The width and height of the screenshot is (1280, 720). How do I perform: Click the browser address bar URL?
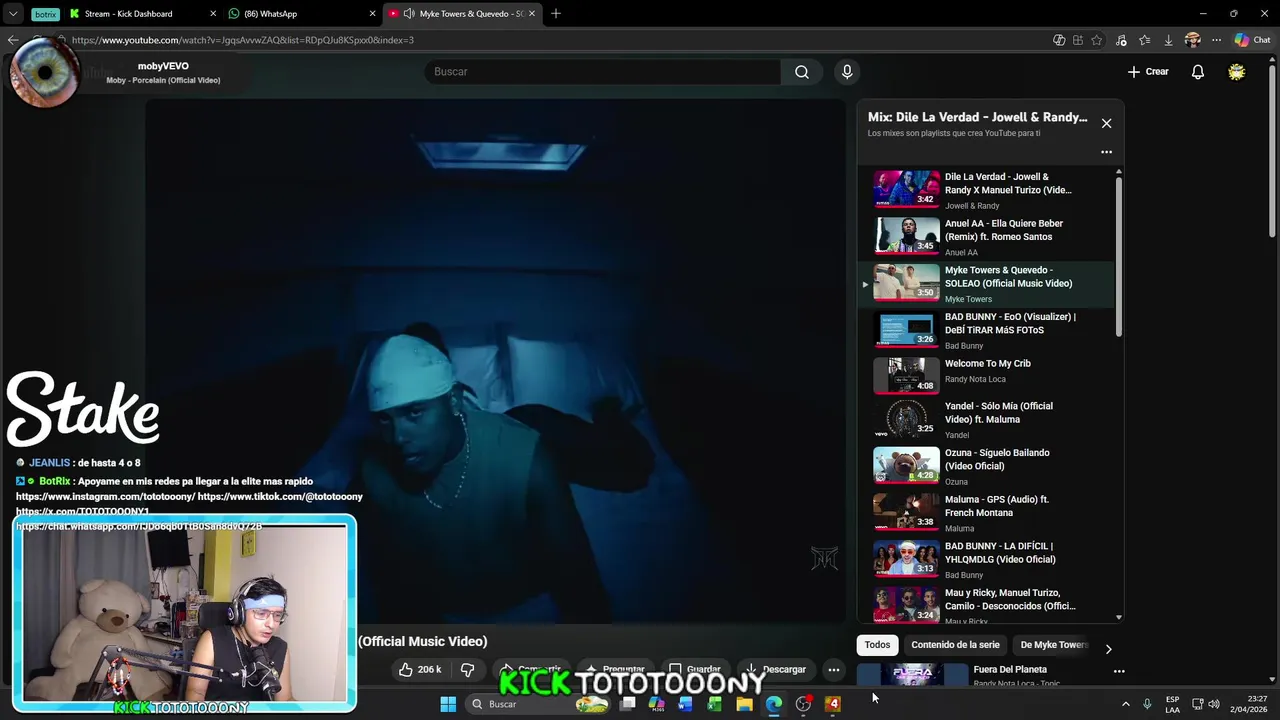pyautogui.click(x=243, y=40)
